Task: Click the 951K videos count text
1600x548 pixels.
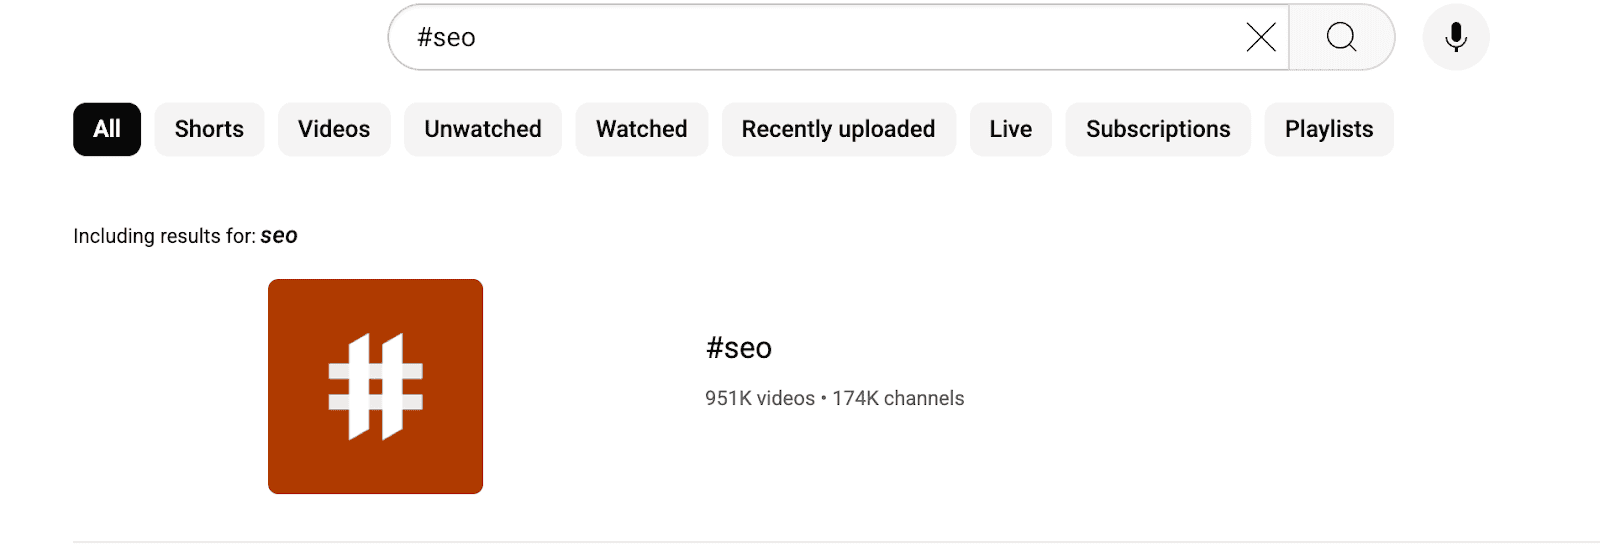Action: click(x=760, y=398)
